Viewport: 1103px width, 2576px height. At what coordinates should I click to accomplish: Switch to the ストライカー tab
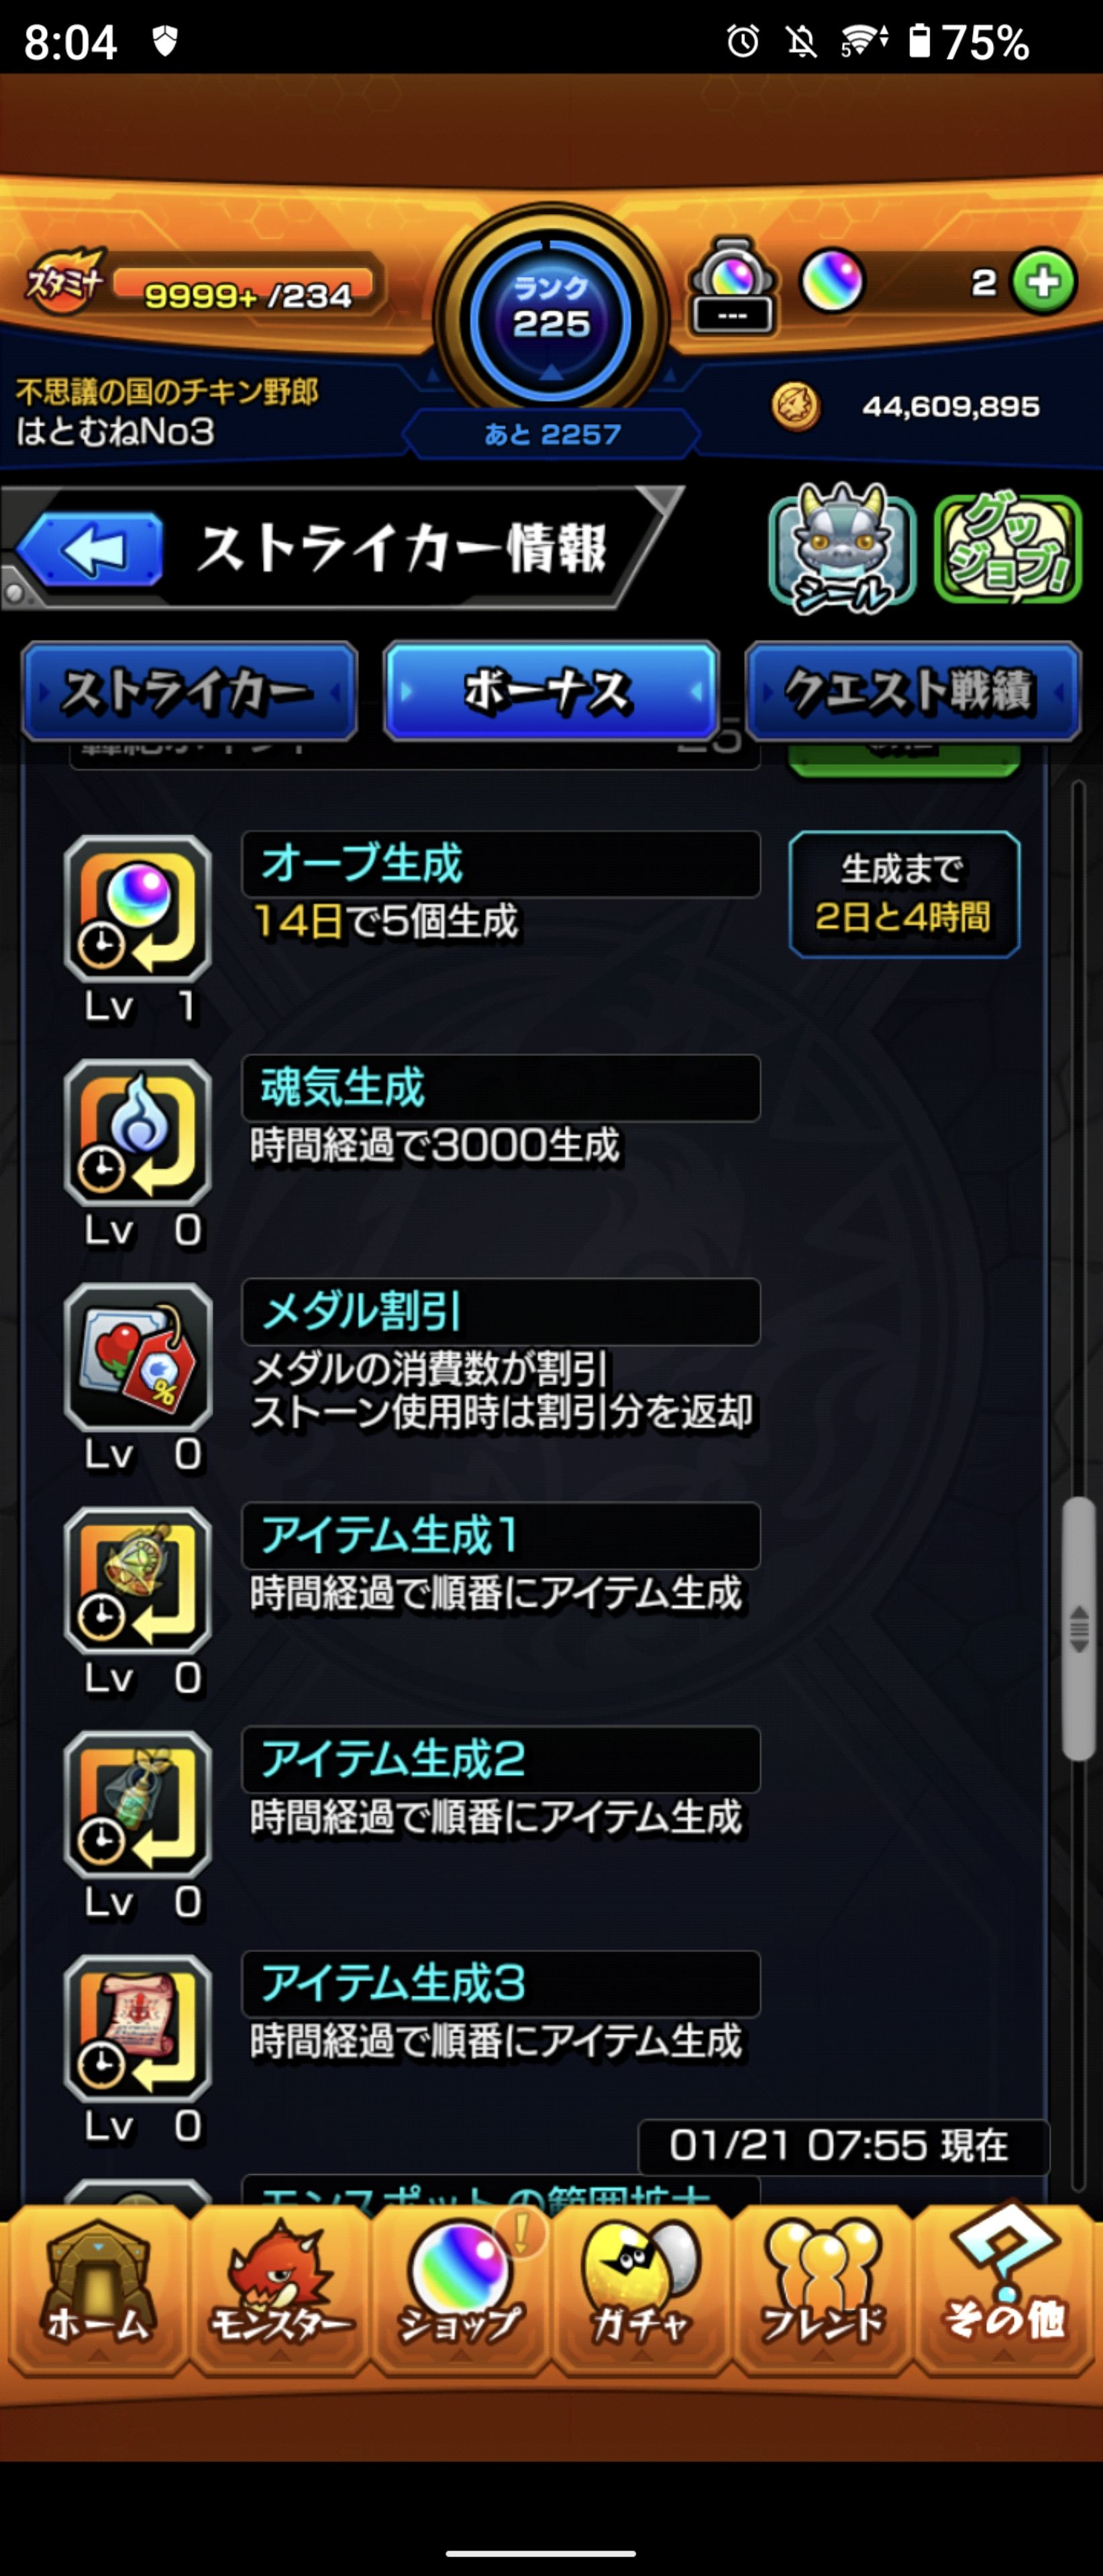[x=190, y=691]
